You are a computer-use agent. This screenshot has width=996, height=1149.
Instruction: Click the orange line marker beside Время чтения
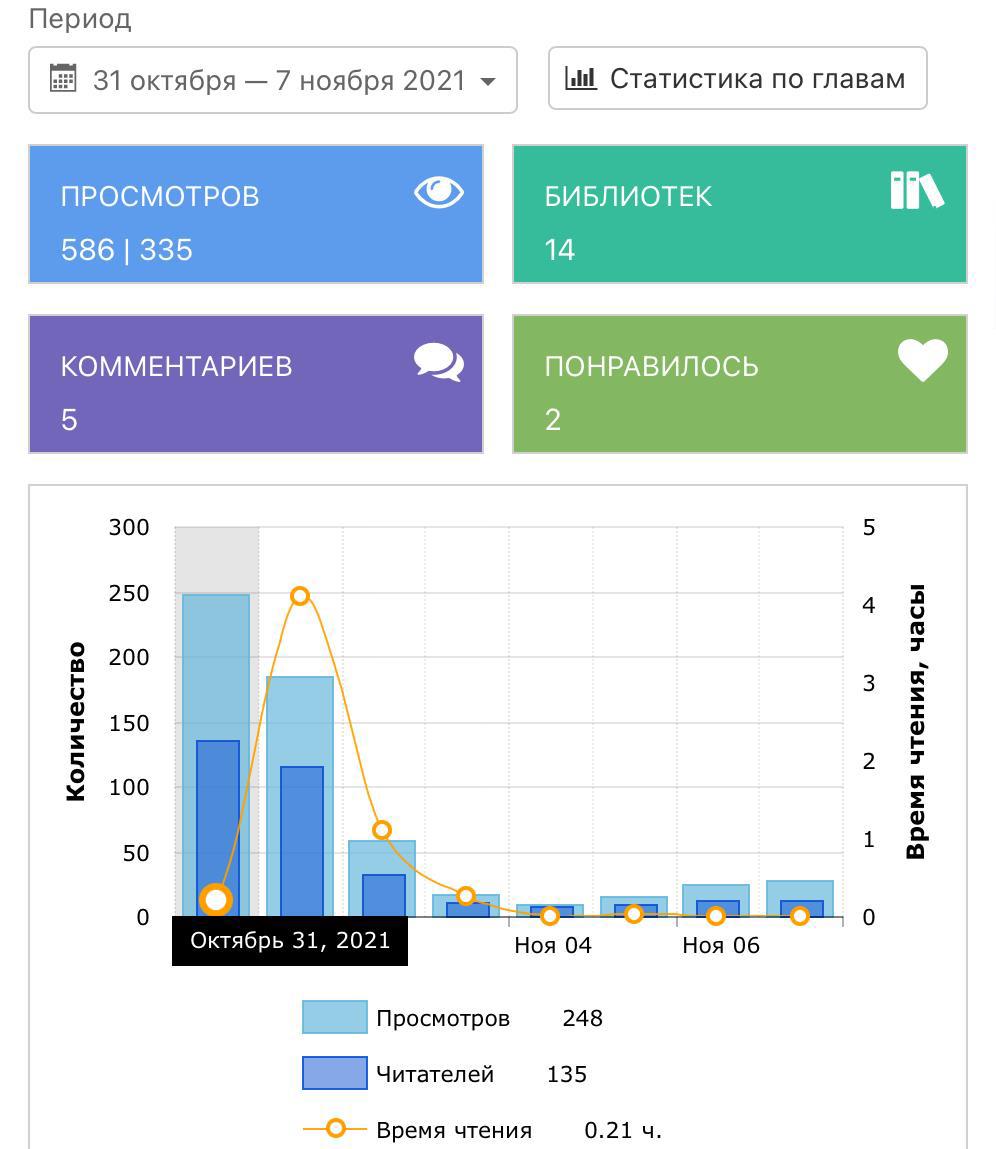tap(335, 1129)
